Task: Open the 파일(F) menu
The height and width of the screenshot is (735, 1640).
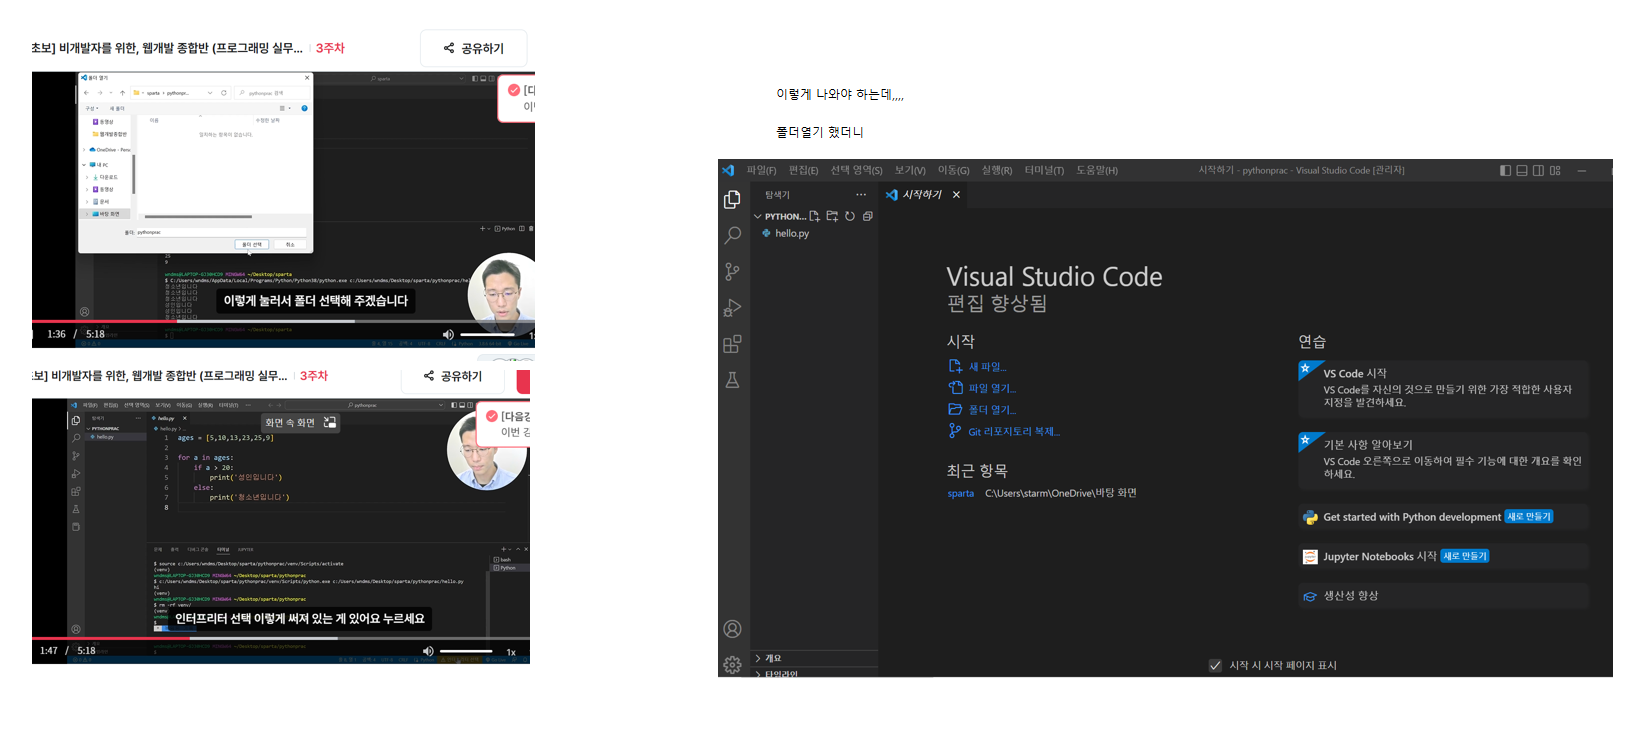Action: (x=761, y=170)
